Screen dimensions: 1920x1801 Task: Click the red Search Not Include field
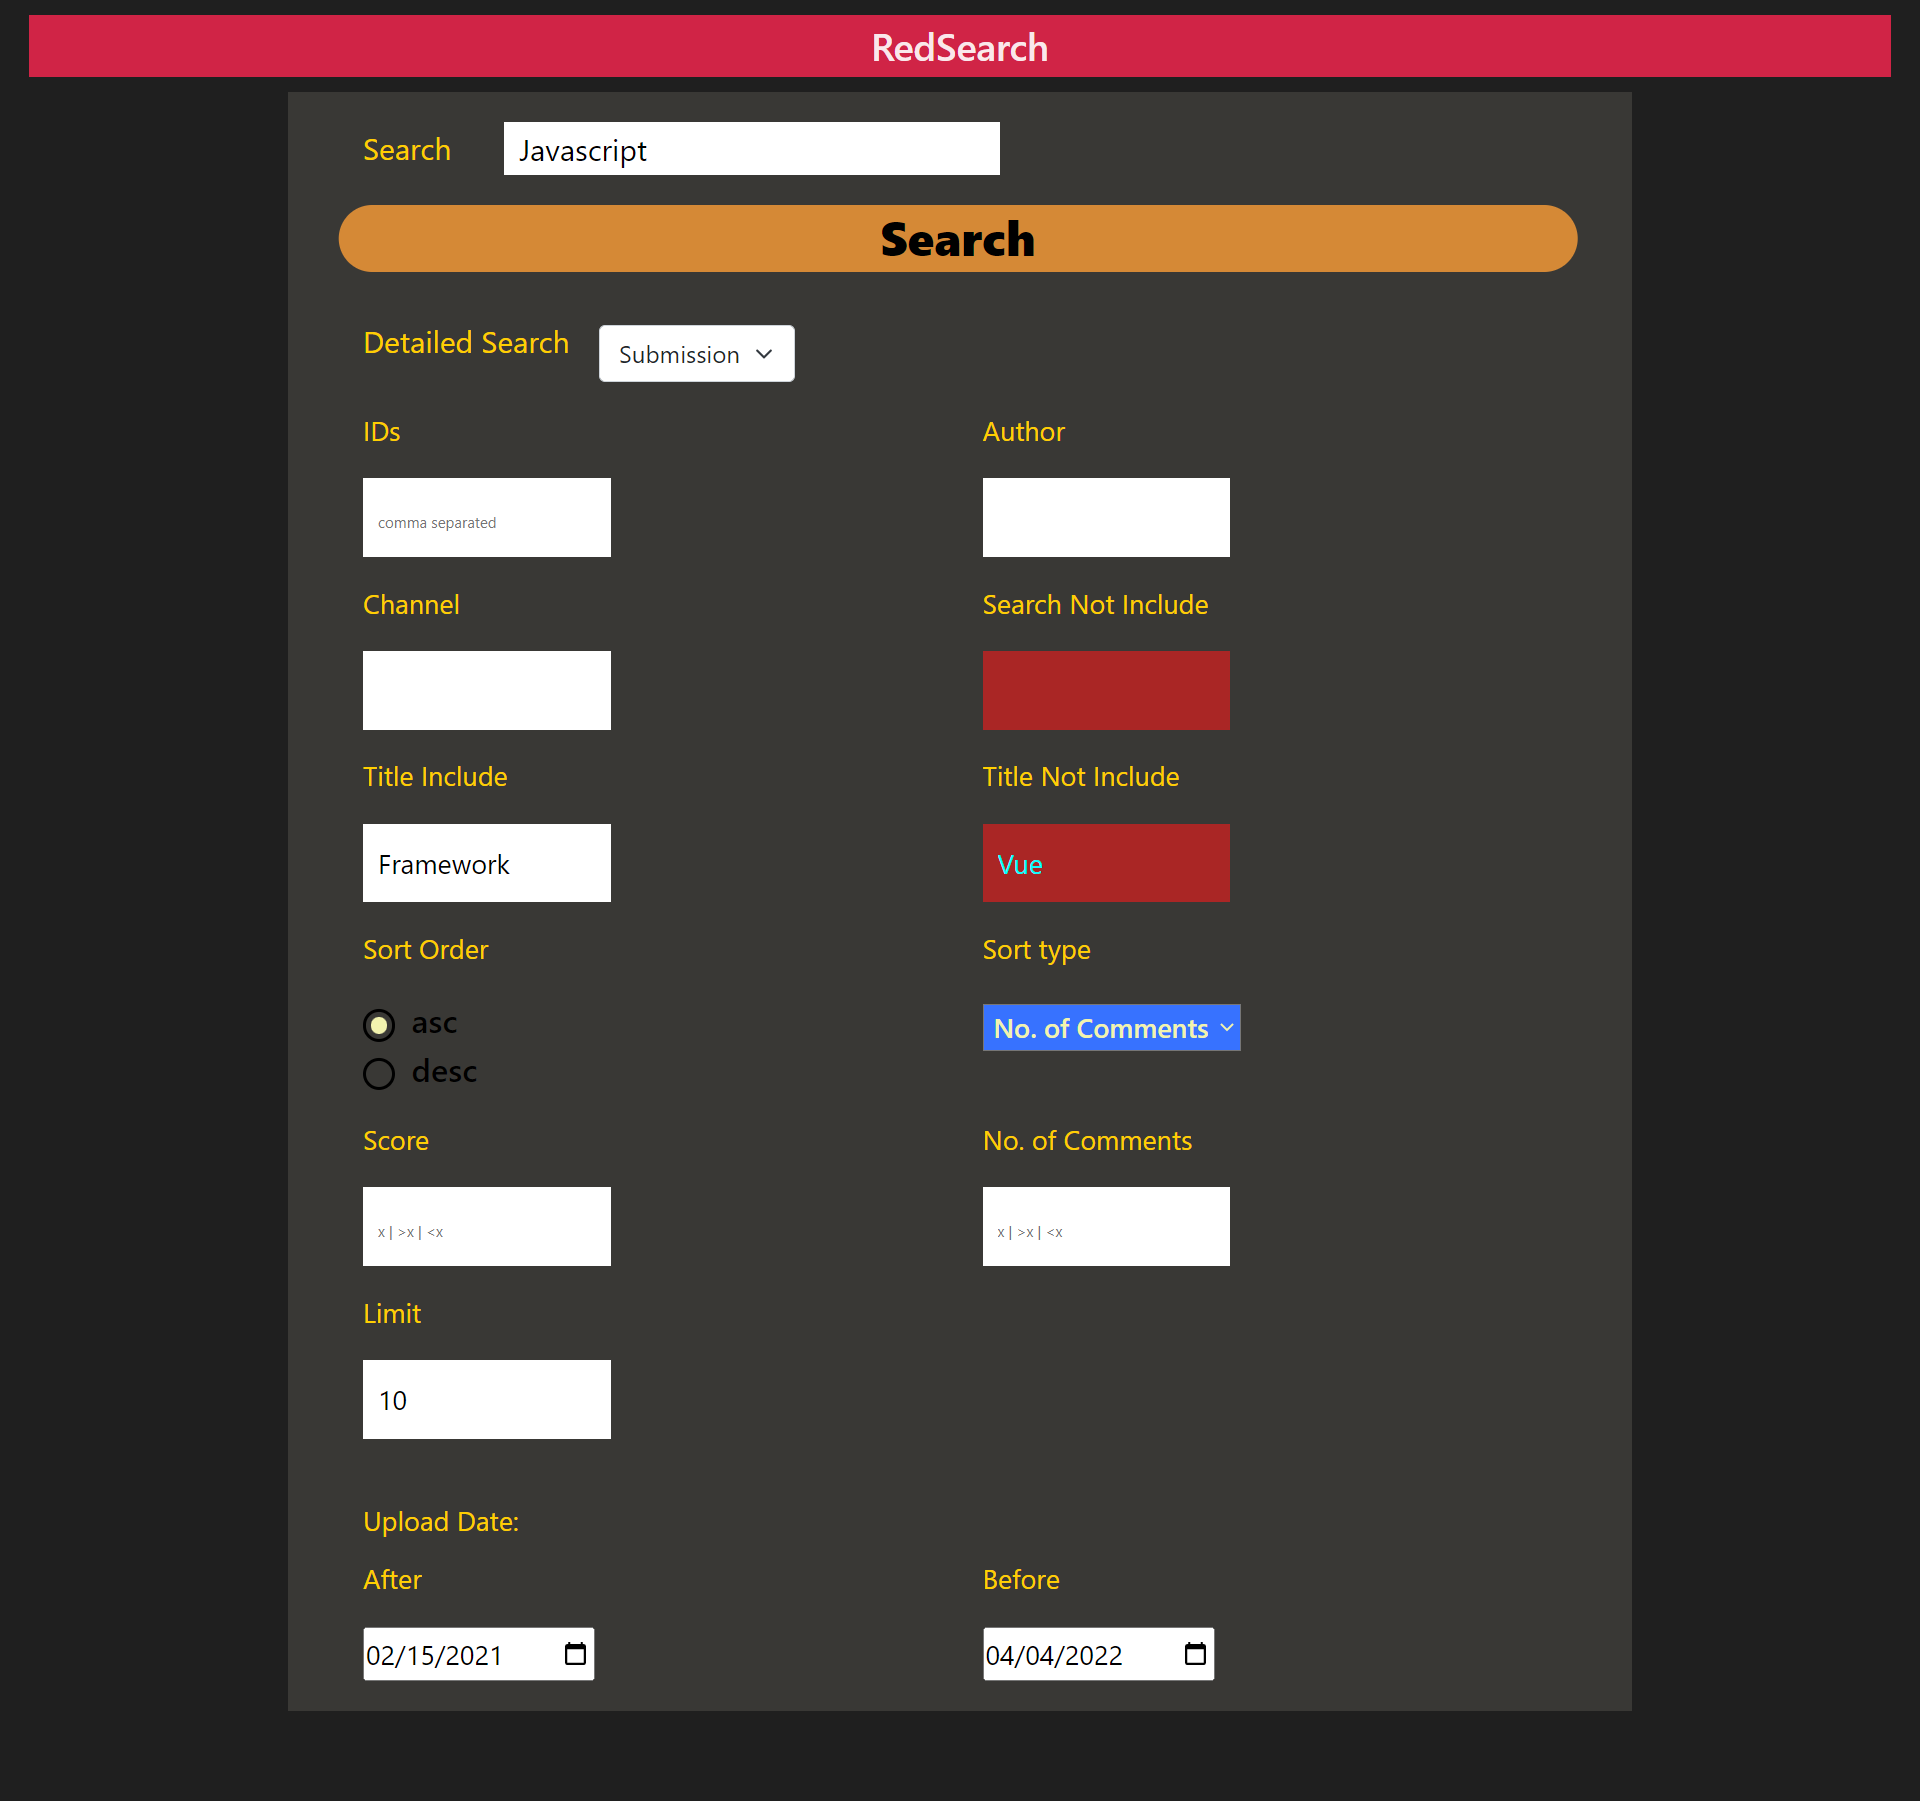[1106, 691]
